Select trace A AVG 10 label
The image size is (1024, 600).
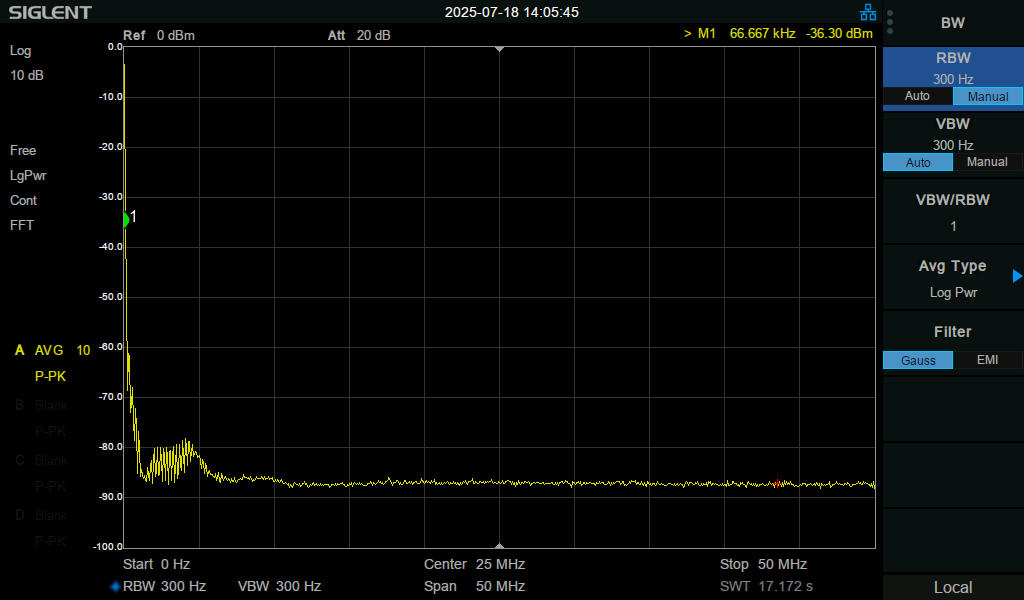tap(52, 351)
